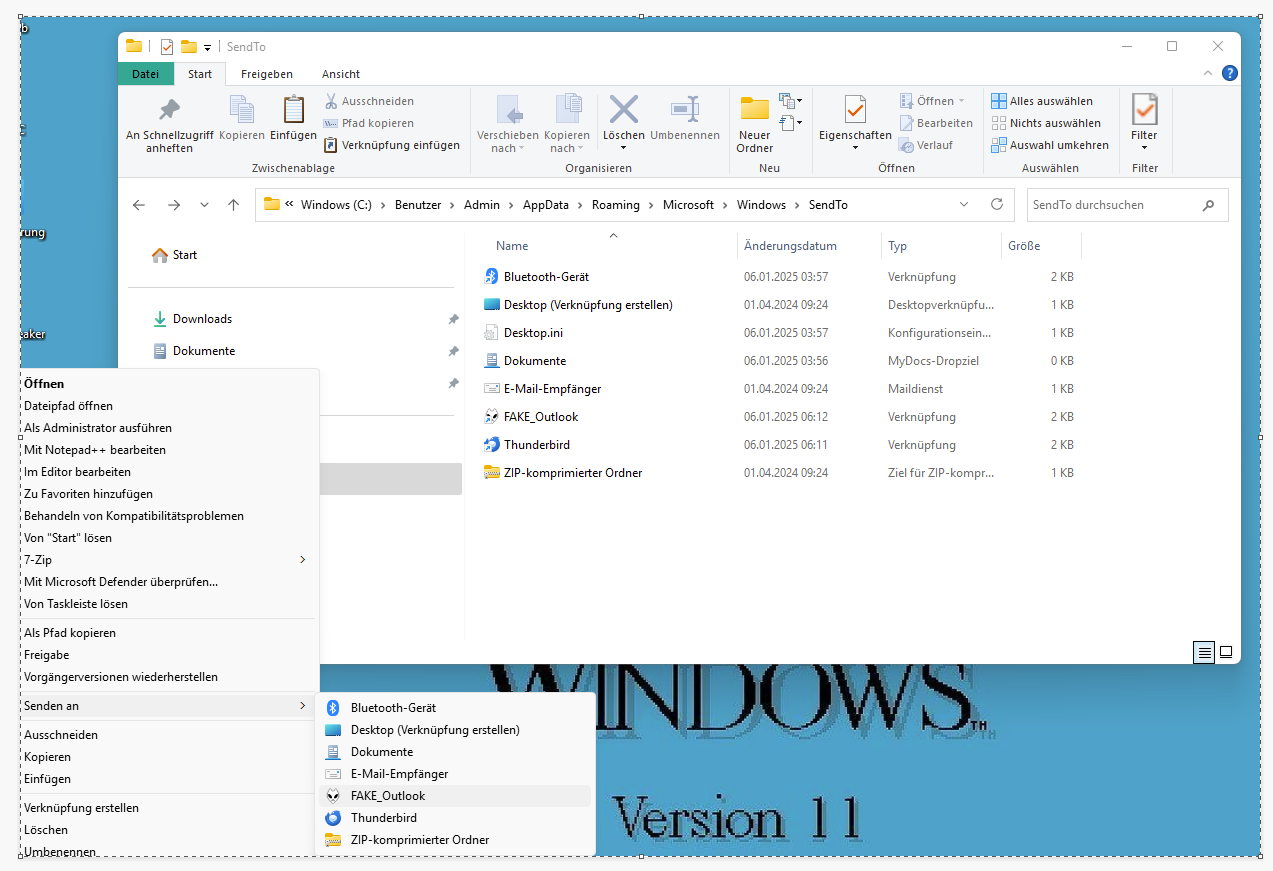The width and height of the screenshot is (1273, 871).
Task: Click the Umbenennen icon in ribbon
Action: click(x=685, y=109)
